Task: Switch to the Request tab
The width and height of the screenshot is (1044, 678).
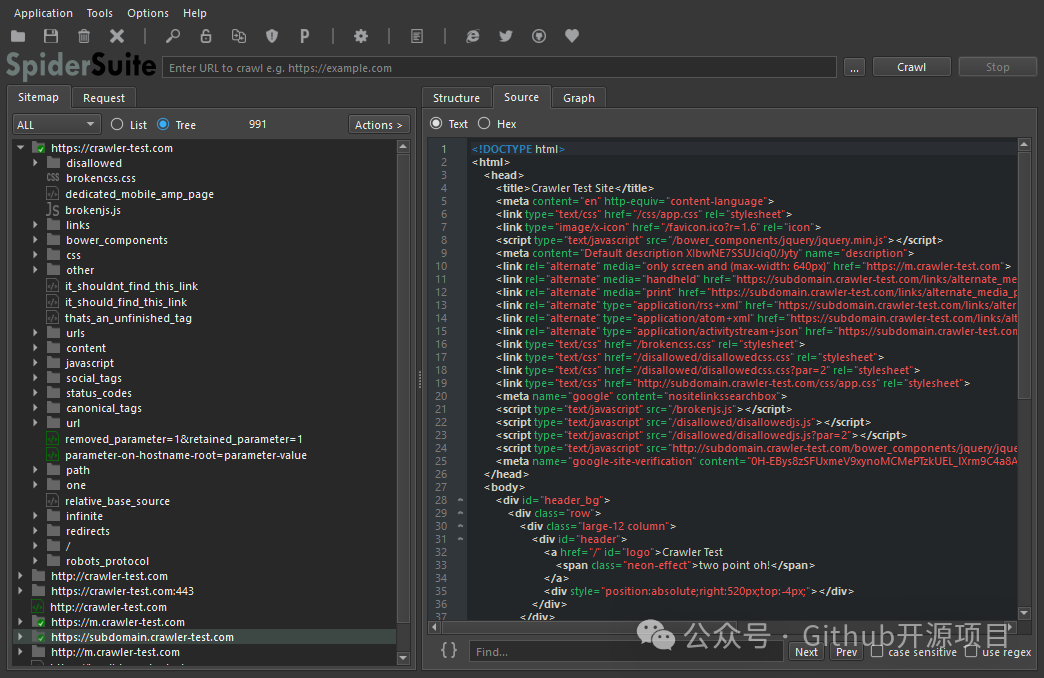Action: tap(104, 98)
